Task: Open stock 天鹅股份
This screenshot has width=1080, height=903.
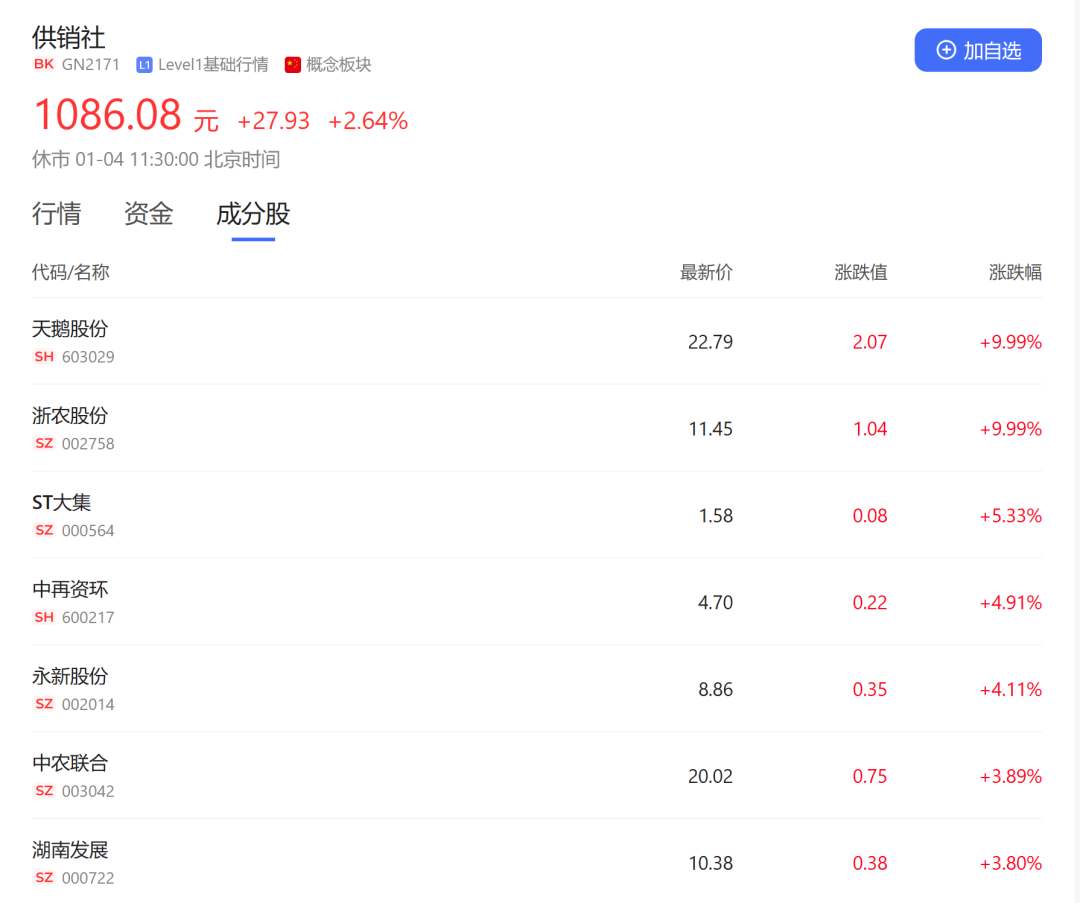Action: (70, 329)
